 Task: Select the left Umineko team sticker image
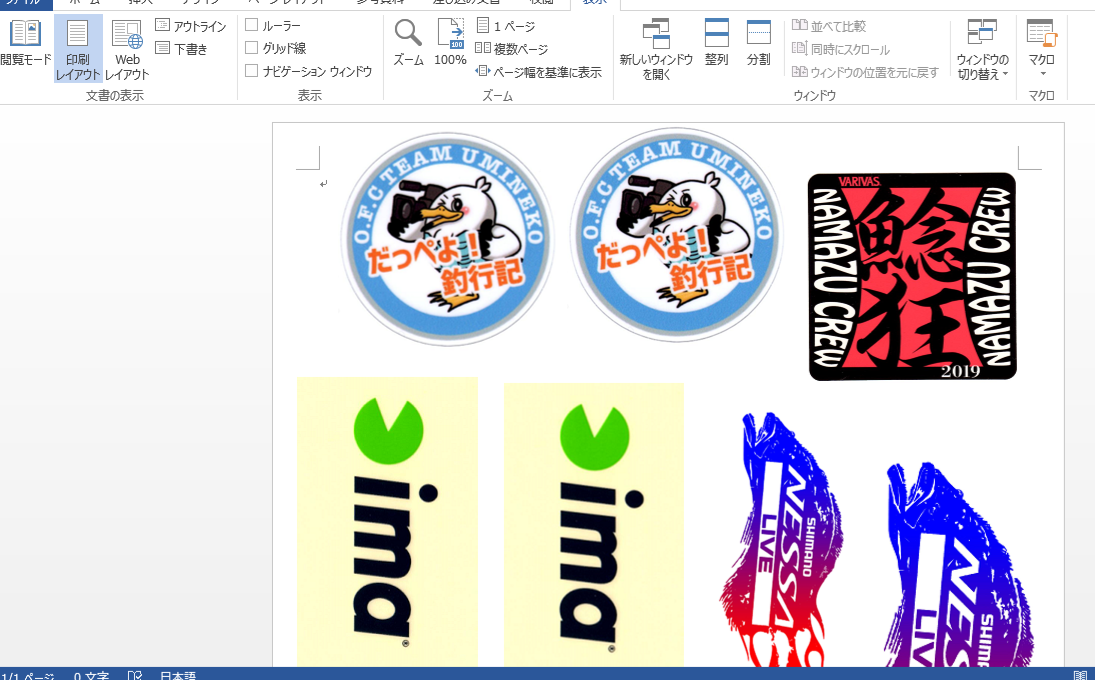447,238
